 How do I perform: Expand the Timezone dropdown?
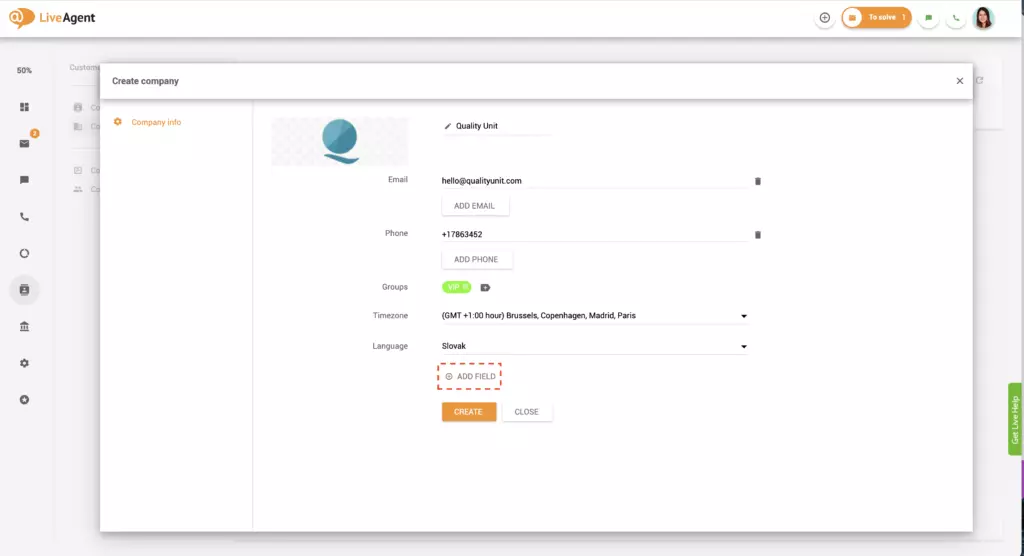click(x=743, y=316)
